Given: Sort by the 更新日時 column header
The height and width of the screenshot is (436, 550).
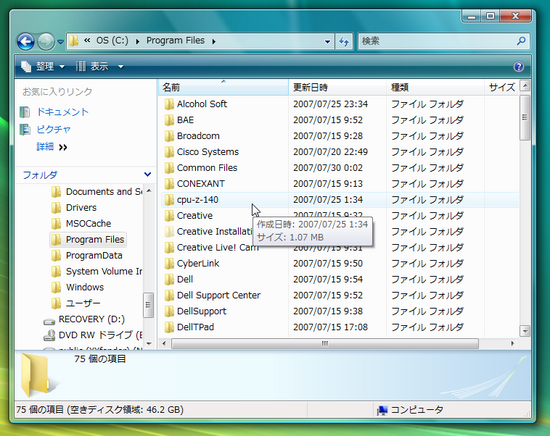Looking at the screenshot, I should [x=337, y=87].
